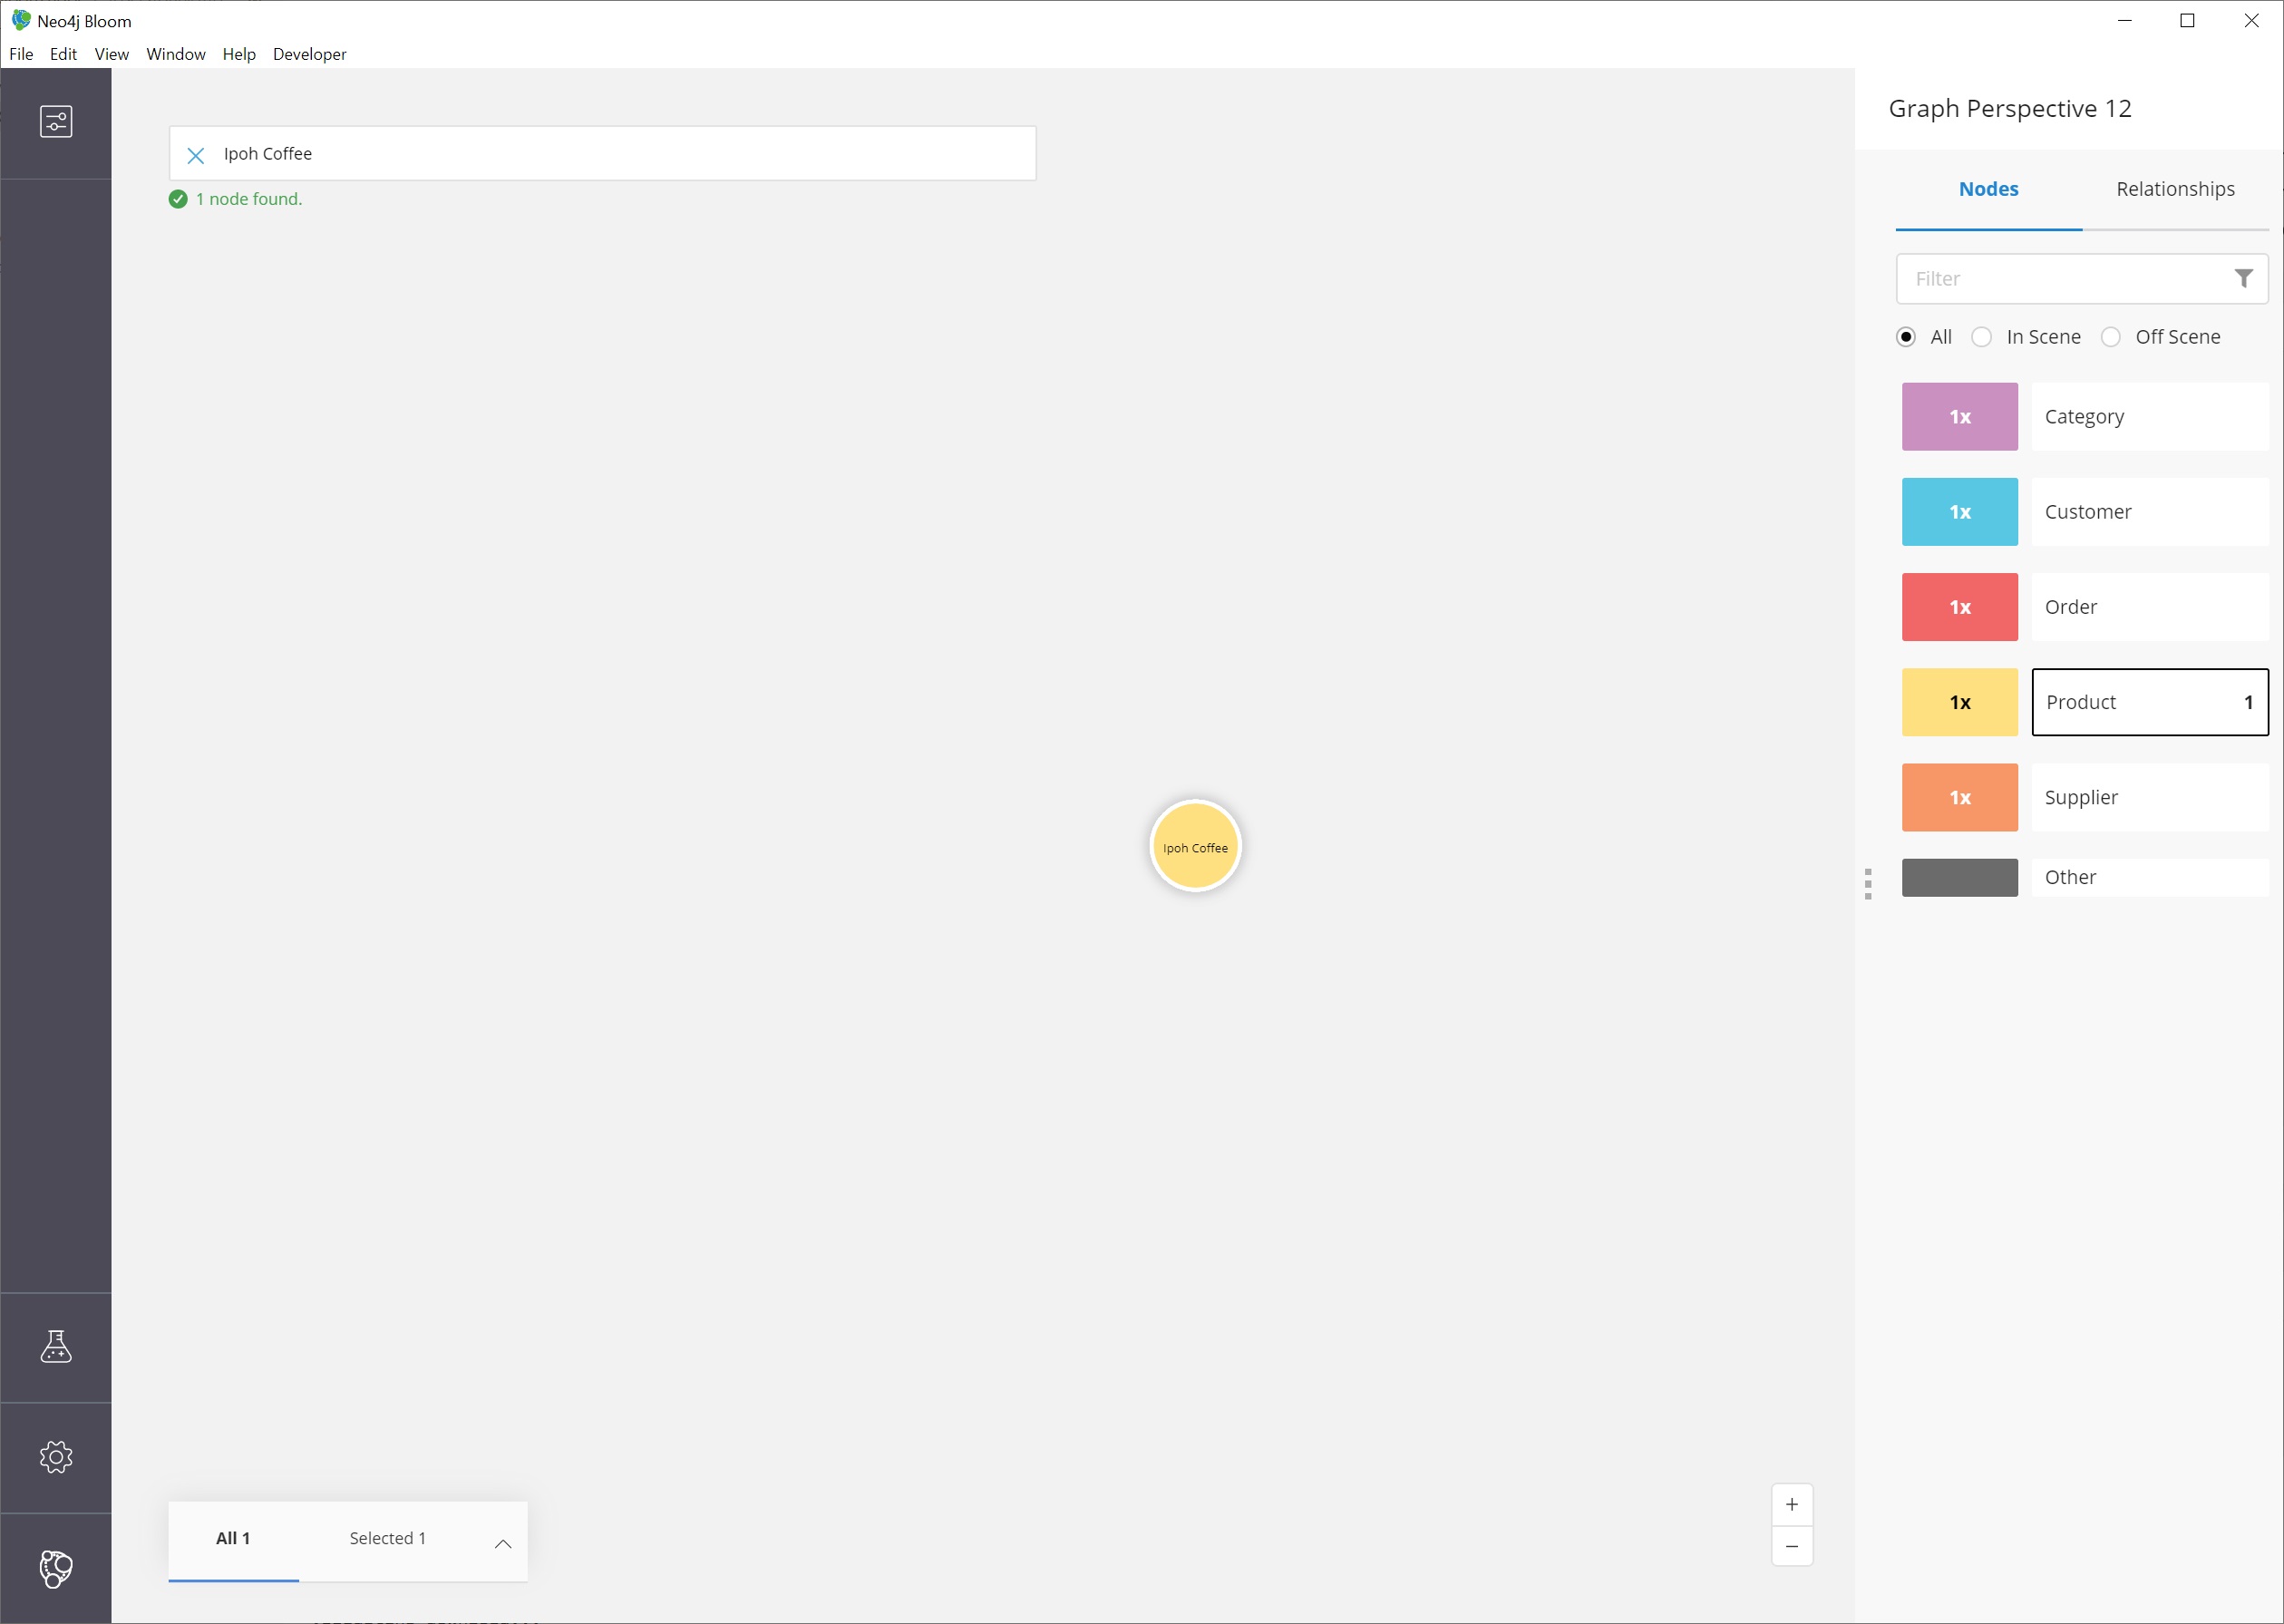Screen dimensions: 2284x1624
Task: Click the Category node type icon
Action: [x=1960, y=416]
